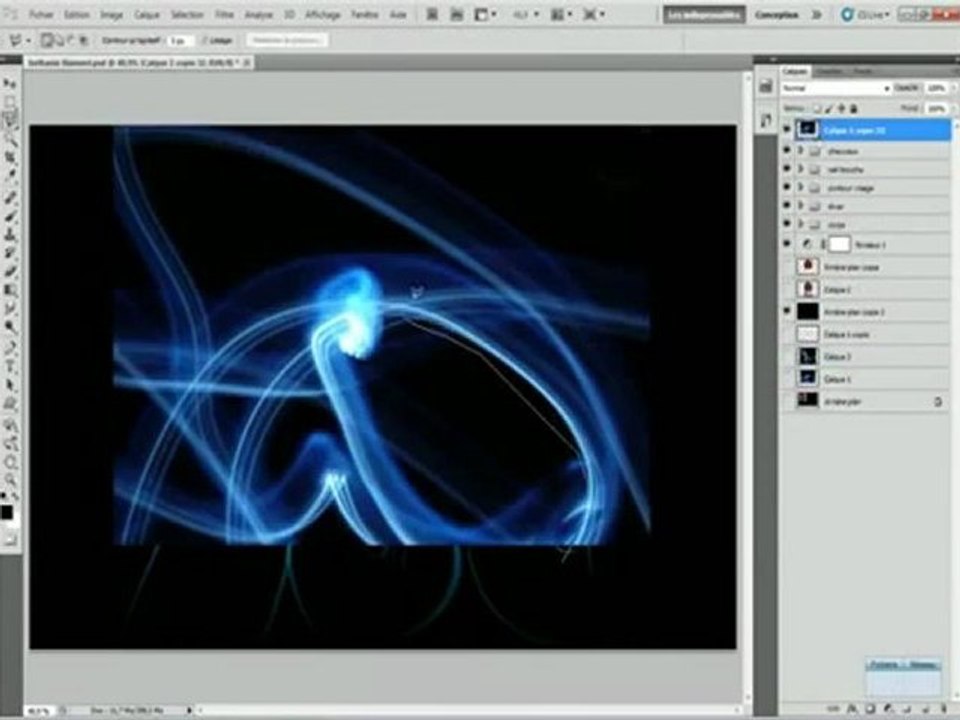Image resolution: width=960 pixels, height=720 pixels.
Task: Open Mini Bridge icon
Action: tap(457, 14)
